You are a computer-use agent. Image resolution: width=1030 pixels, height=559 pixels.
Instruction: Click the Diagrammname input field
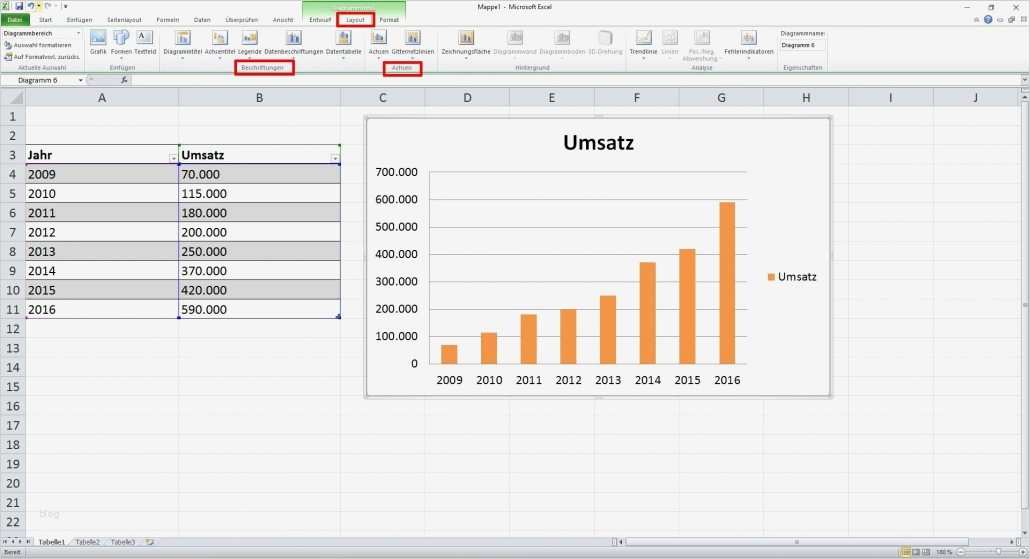[x=802, y=45]
